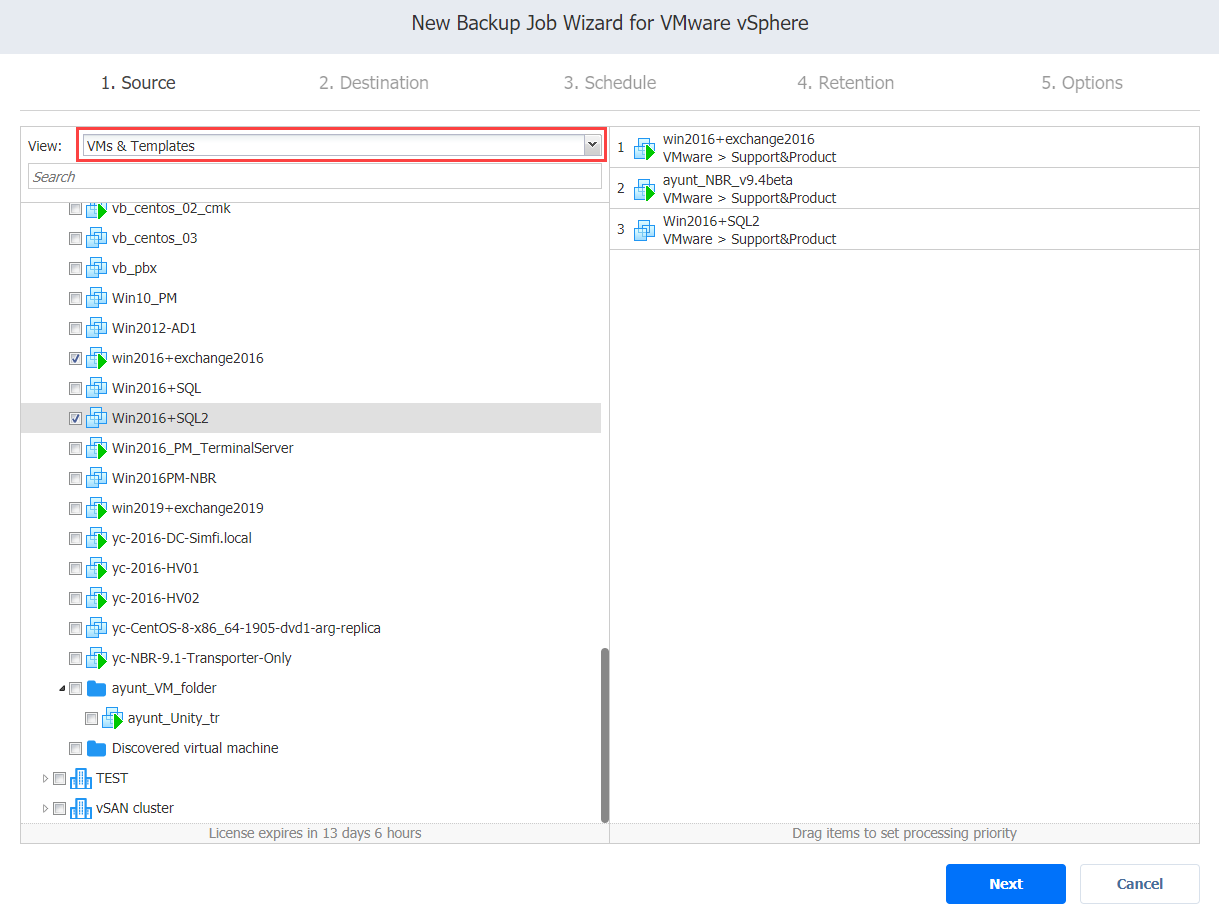The width and height of the screenshot is (1219, 923).
Task: Click the VM icon for yc-NBR-9.1-Transporter-Only
Action: pos(97,658)
